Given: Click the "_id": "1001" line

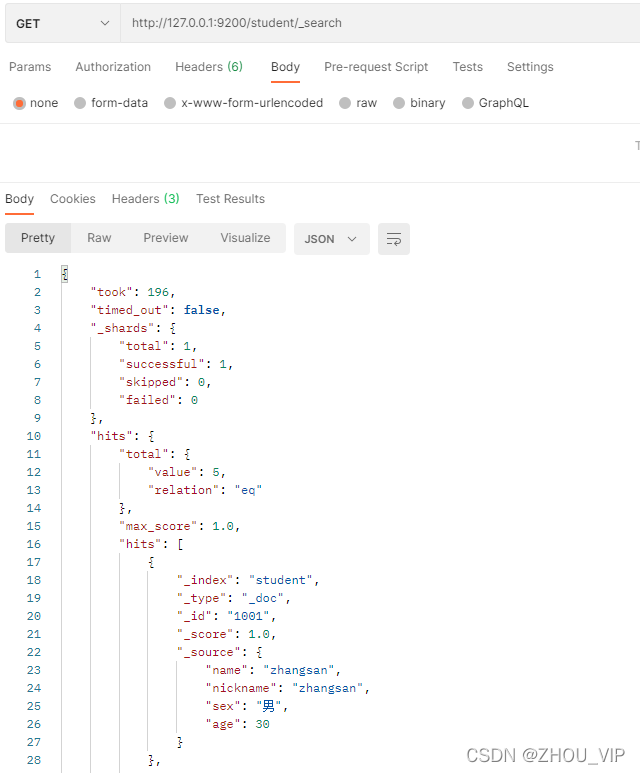Looking at the screenshot, I should coord(226,617).
